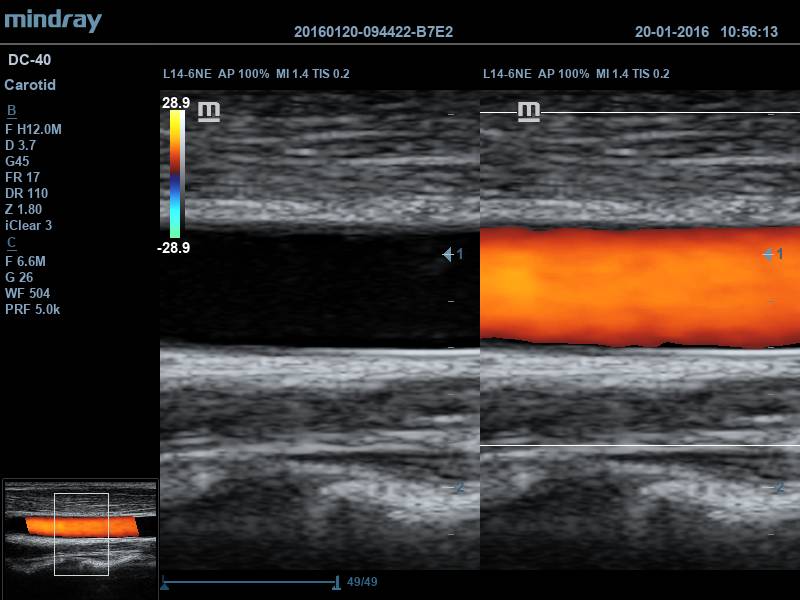The width and height of the screenshot is (800, 600).
Task: Click the cine loop progress bar
Action: coord(252,581)
